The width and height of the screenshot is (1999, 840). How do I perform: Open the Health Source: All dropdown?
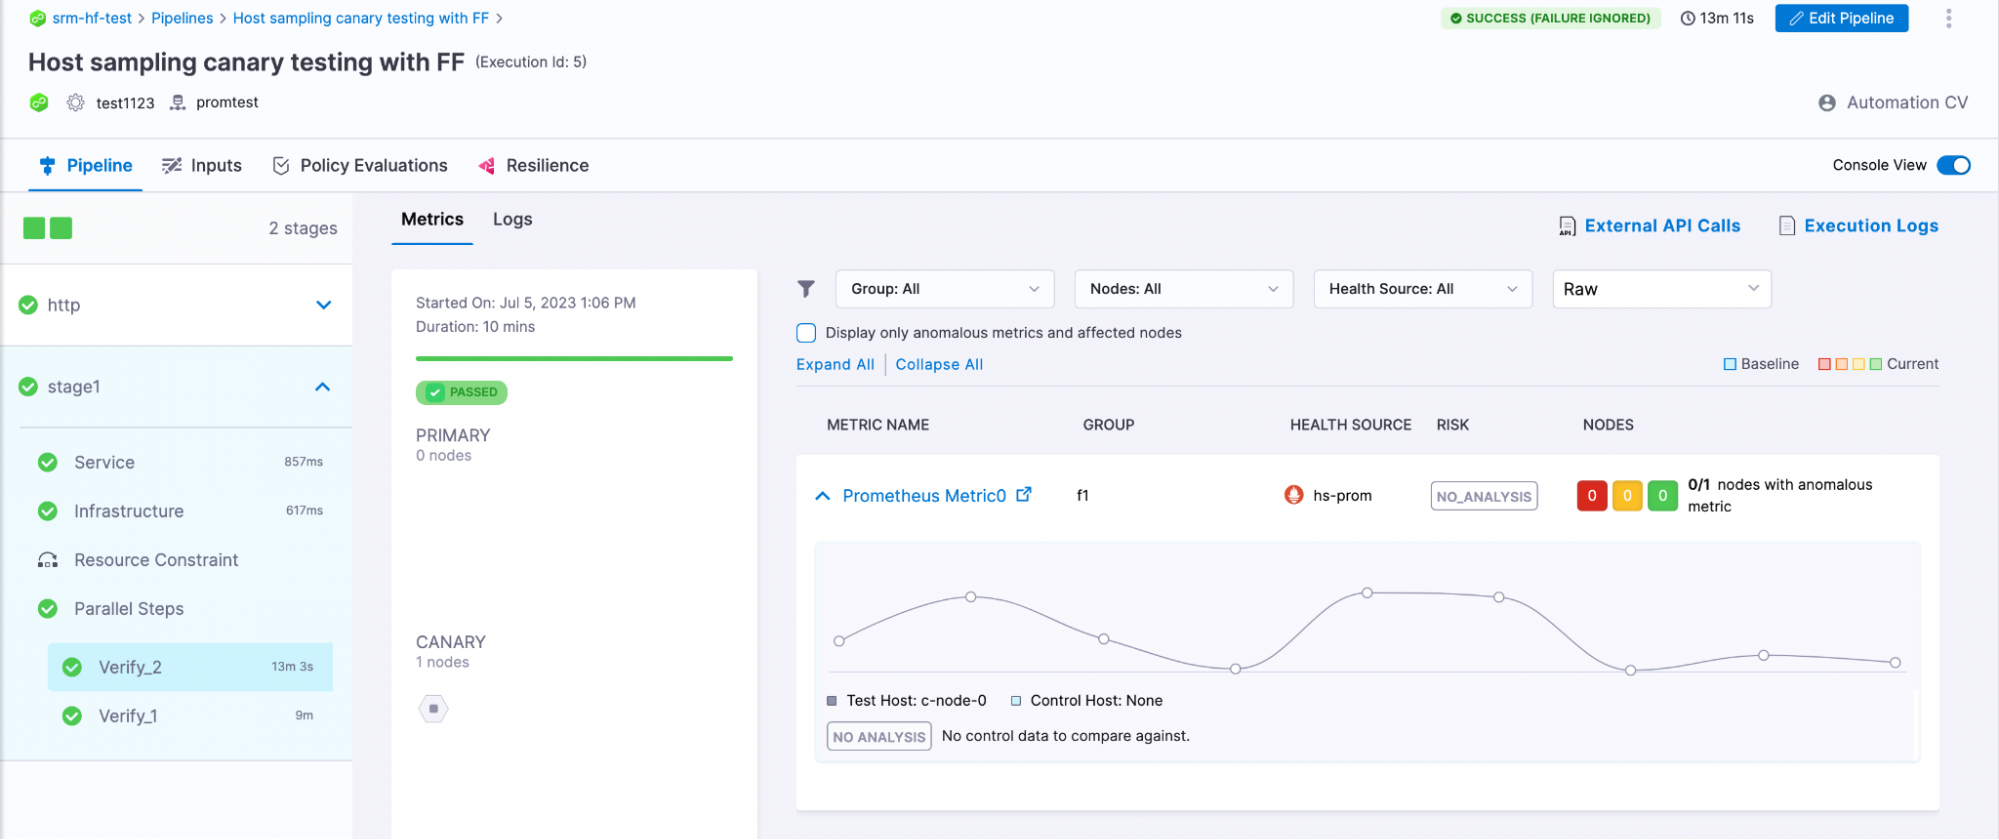click(1422, 289)
